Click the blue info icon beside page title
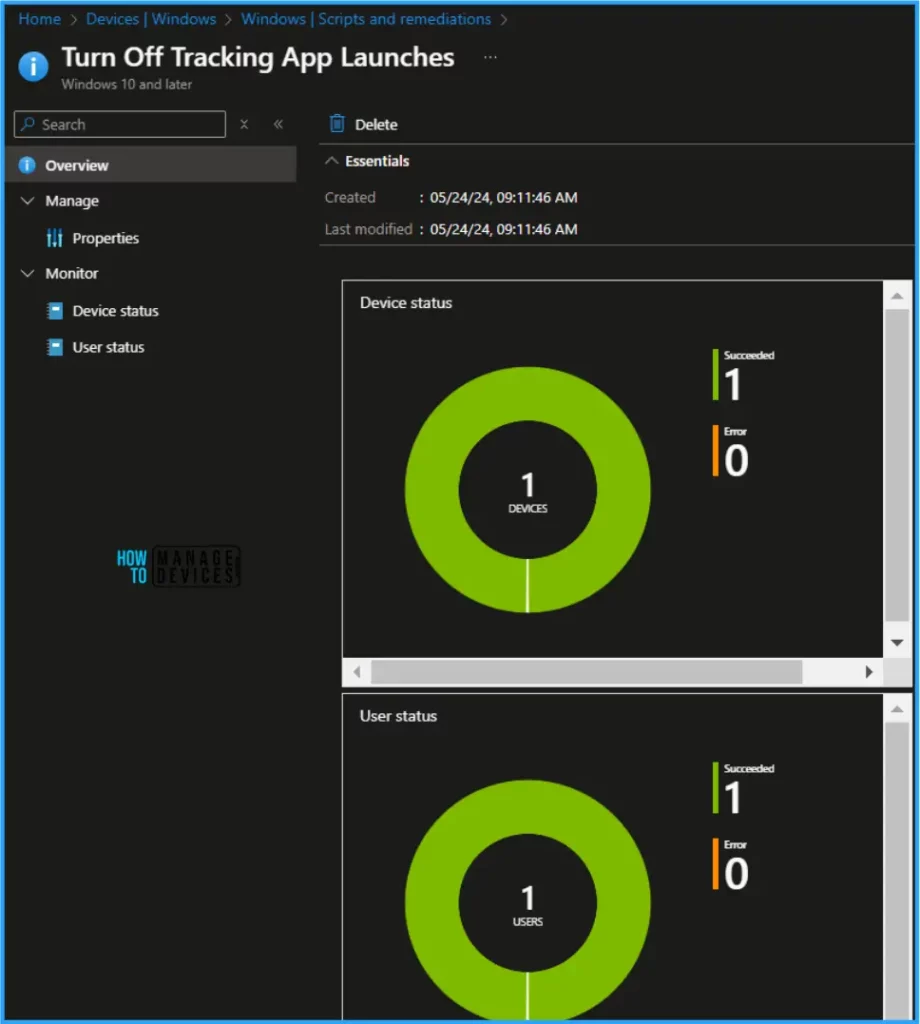This screenshot has height=1024, width=920. (x=33, y=66)
